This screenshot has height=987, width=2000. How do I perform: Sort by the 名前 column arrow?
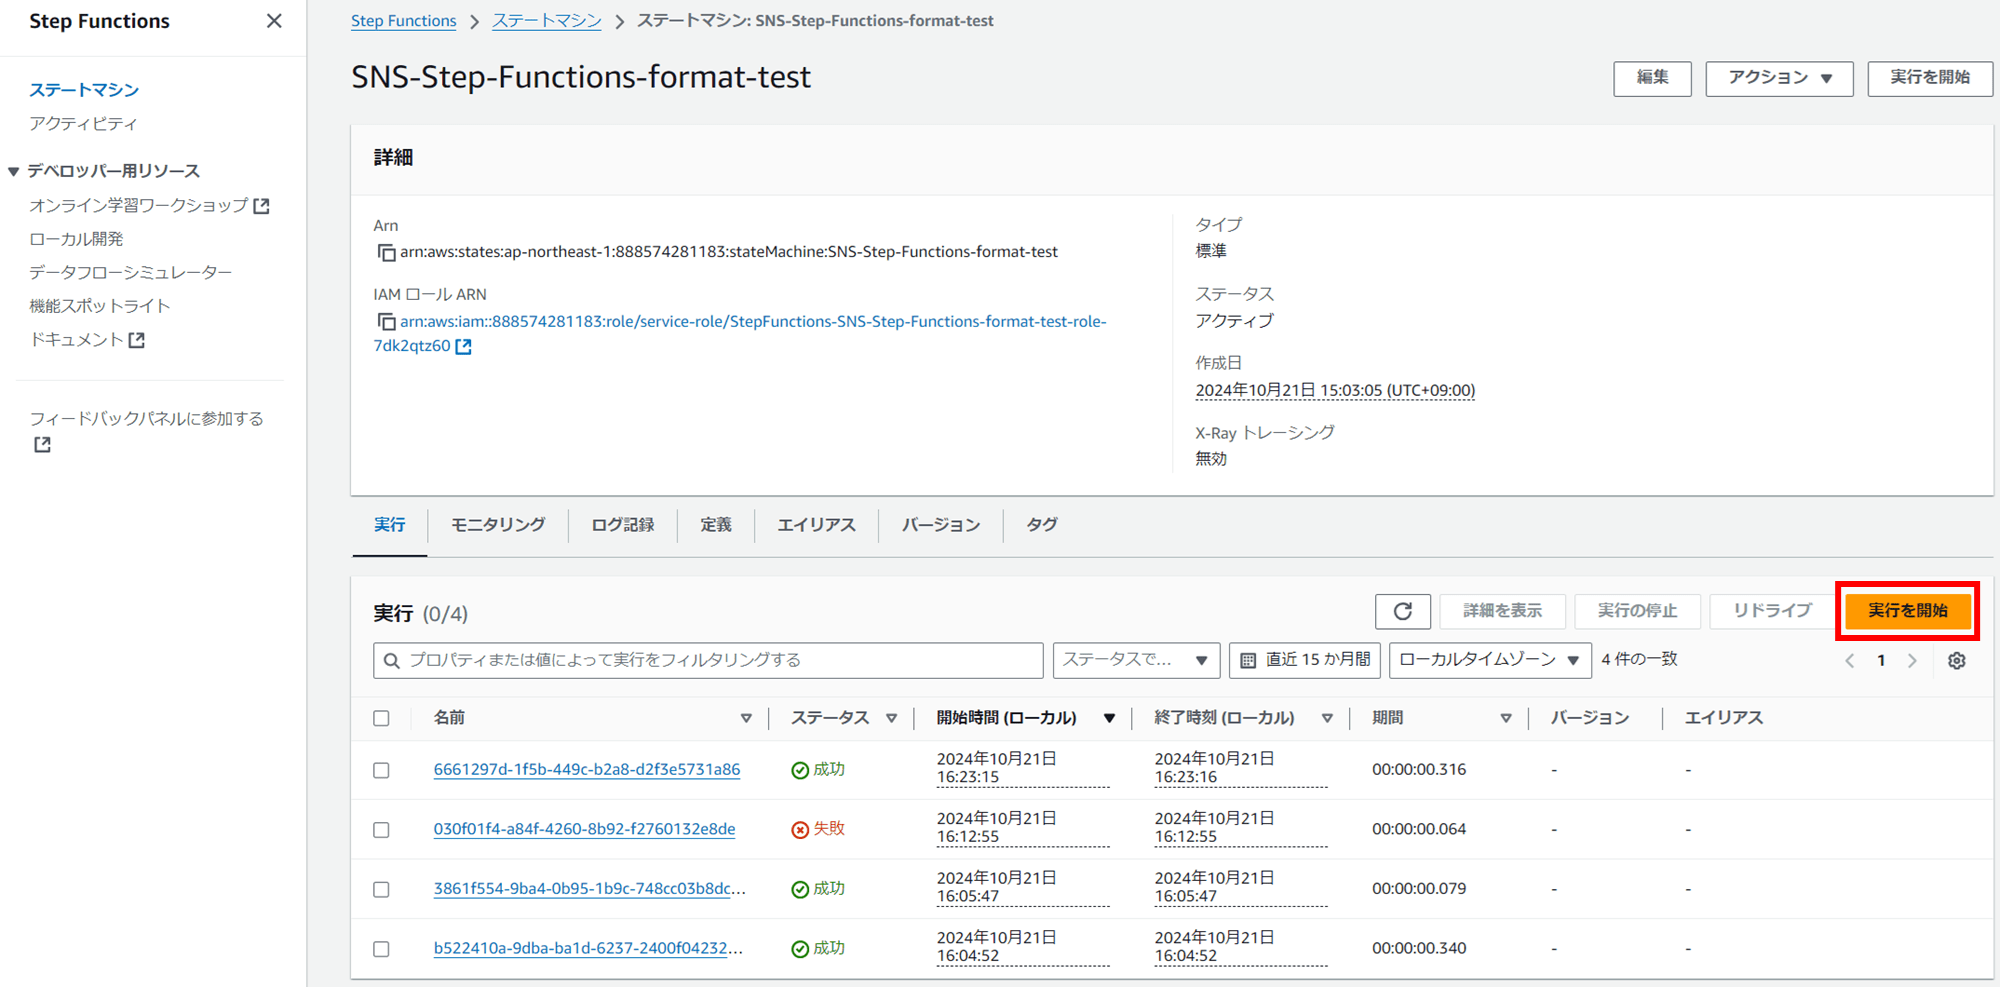[746, 718]
